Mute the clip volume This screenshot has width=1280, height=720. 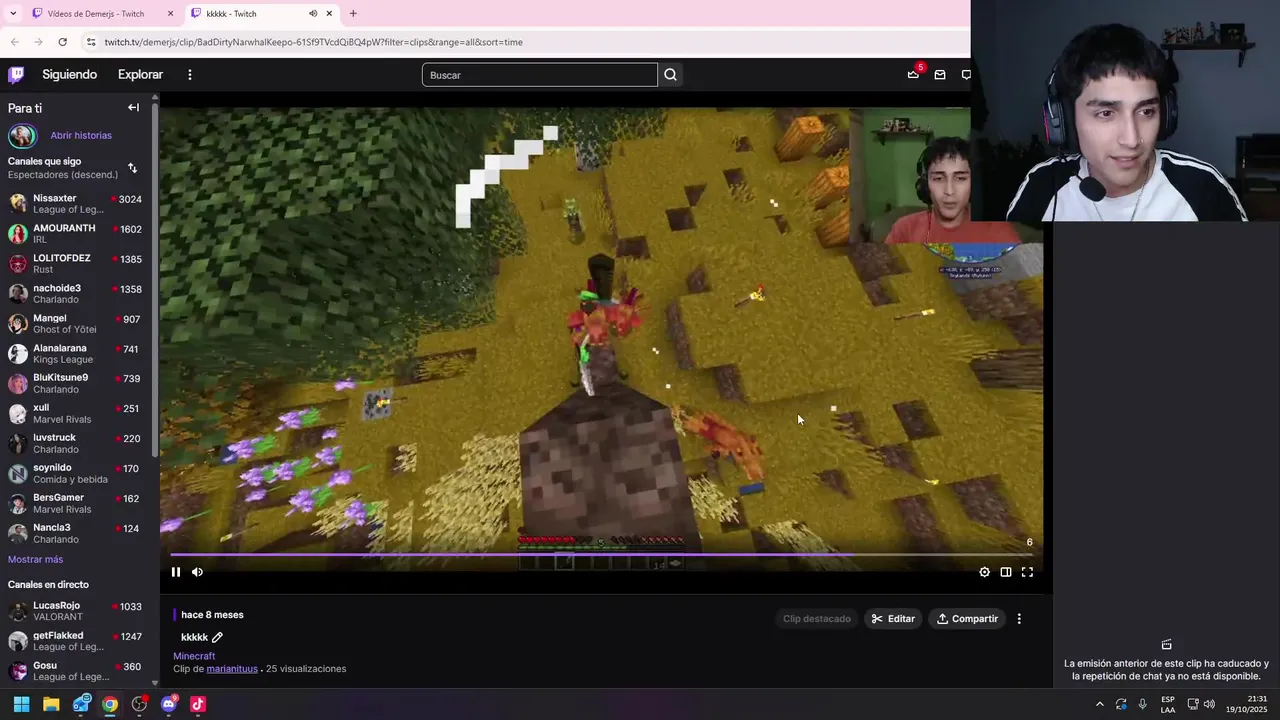click(197, 572)
